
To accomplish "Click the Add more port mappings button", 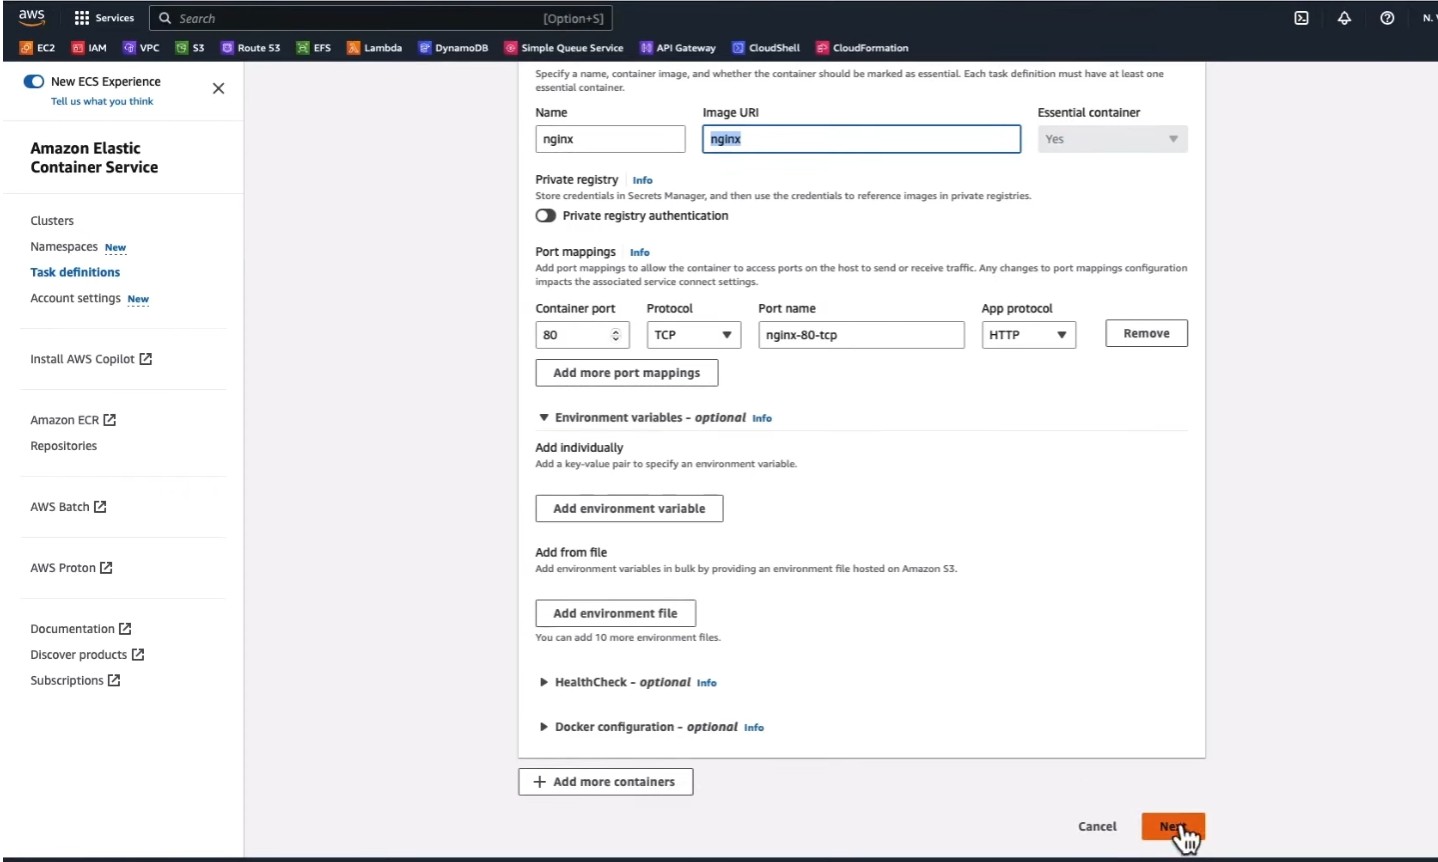I will (627, 373).
